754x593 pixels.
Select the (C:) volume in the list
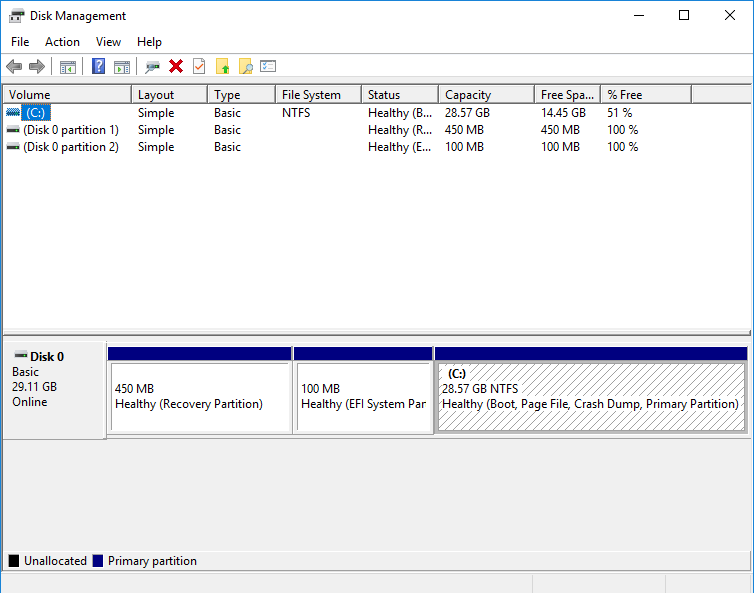click(x=37, y=113)
